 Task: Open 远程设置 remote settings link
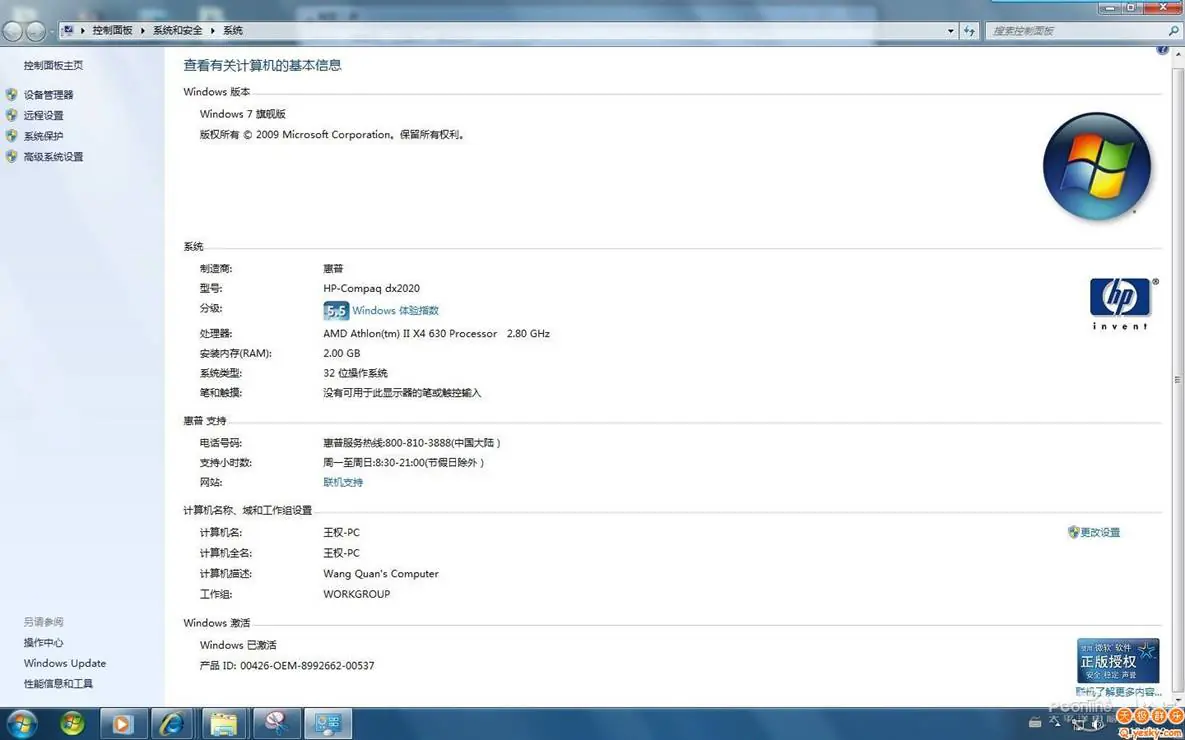(x=43, y=116)
